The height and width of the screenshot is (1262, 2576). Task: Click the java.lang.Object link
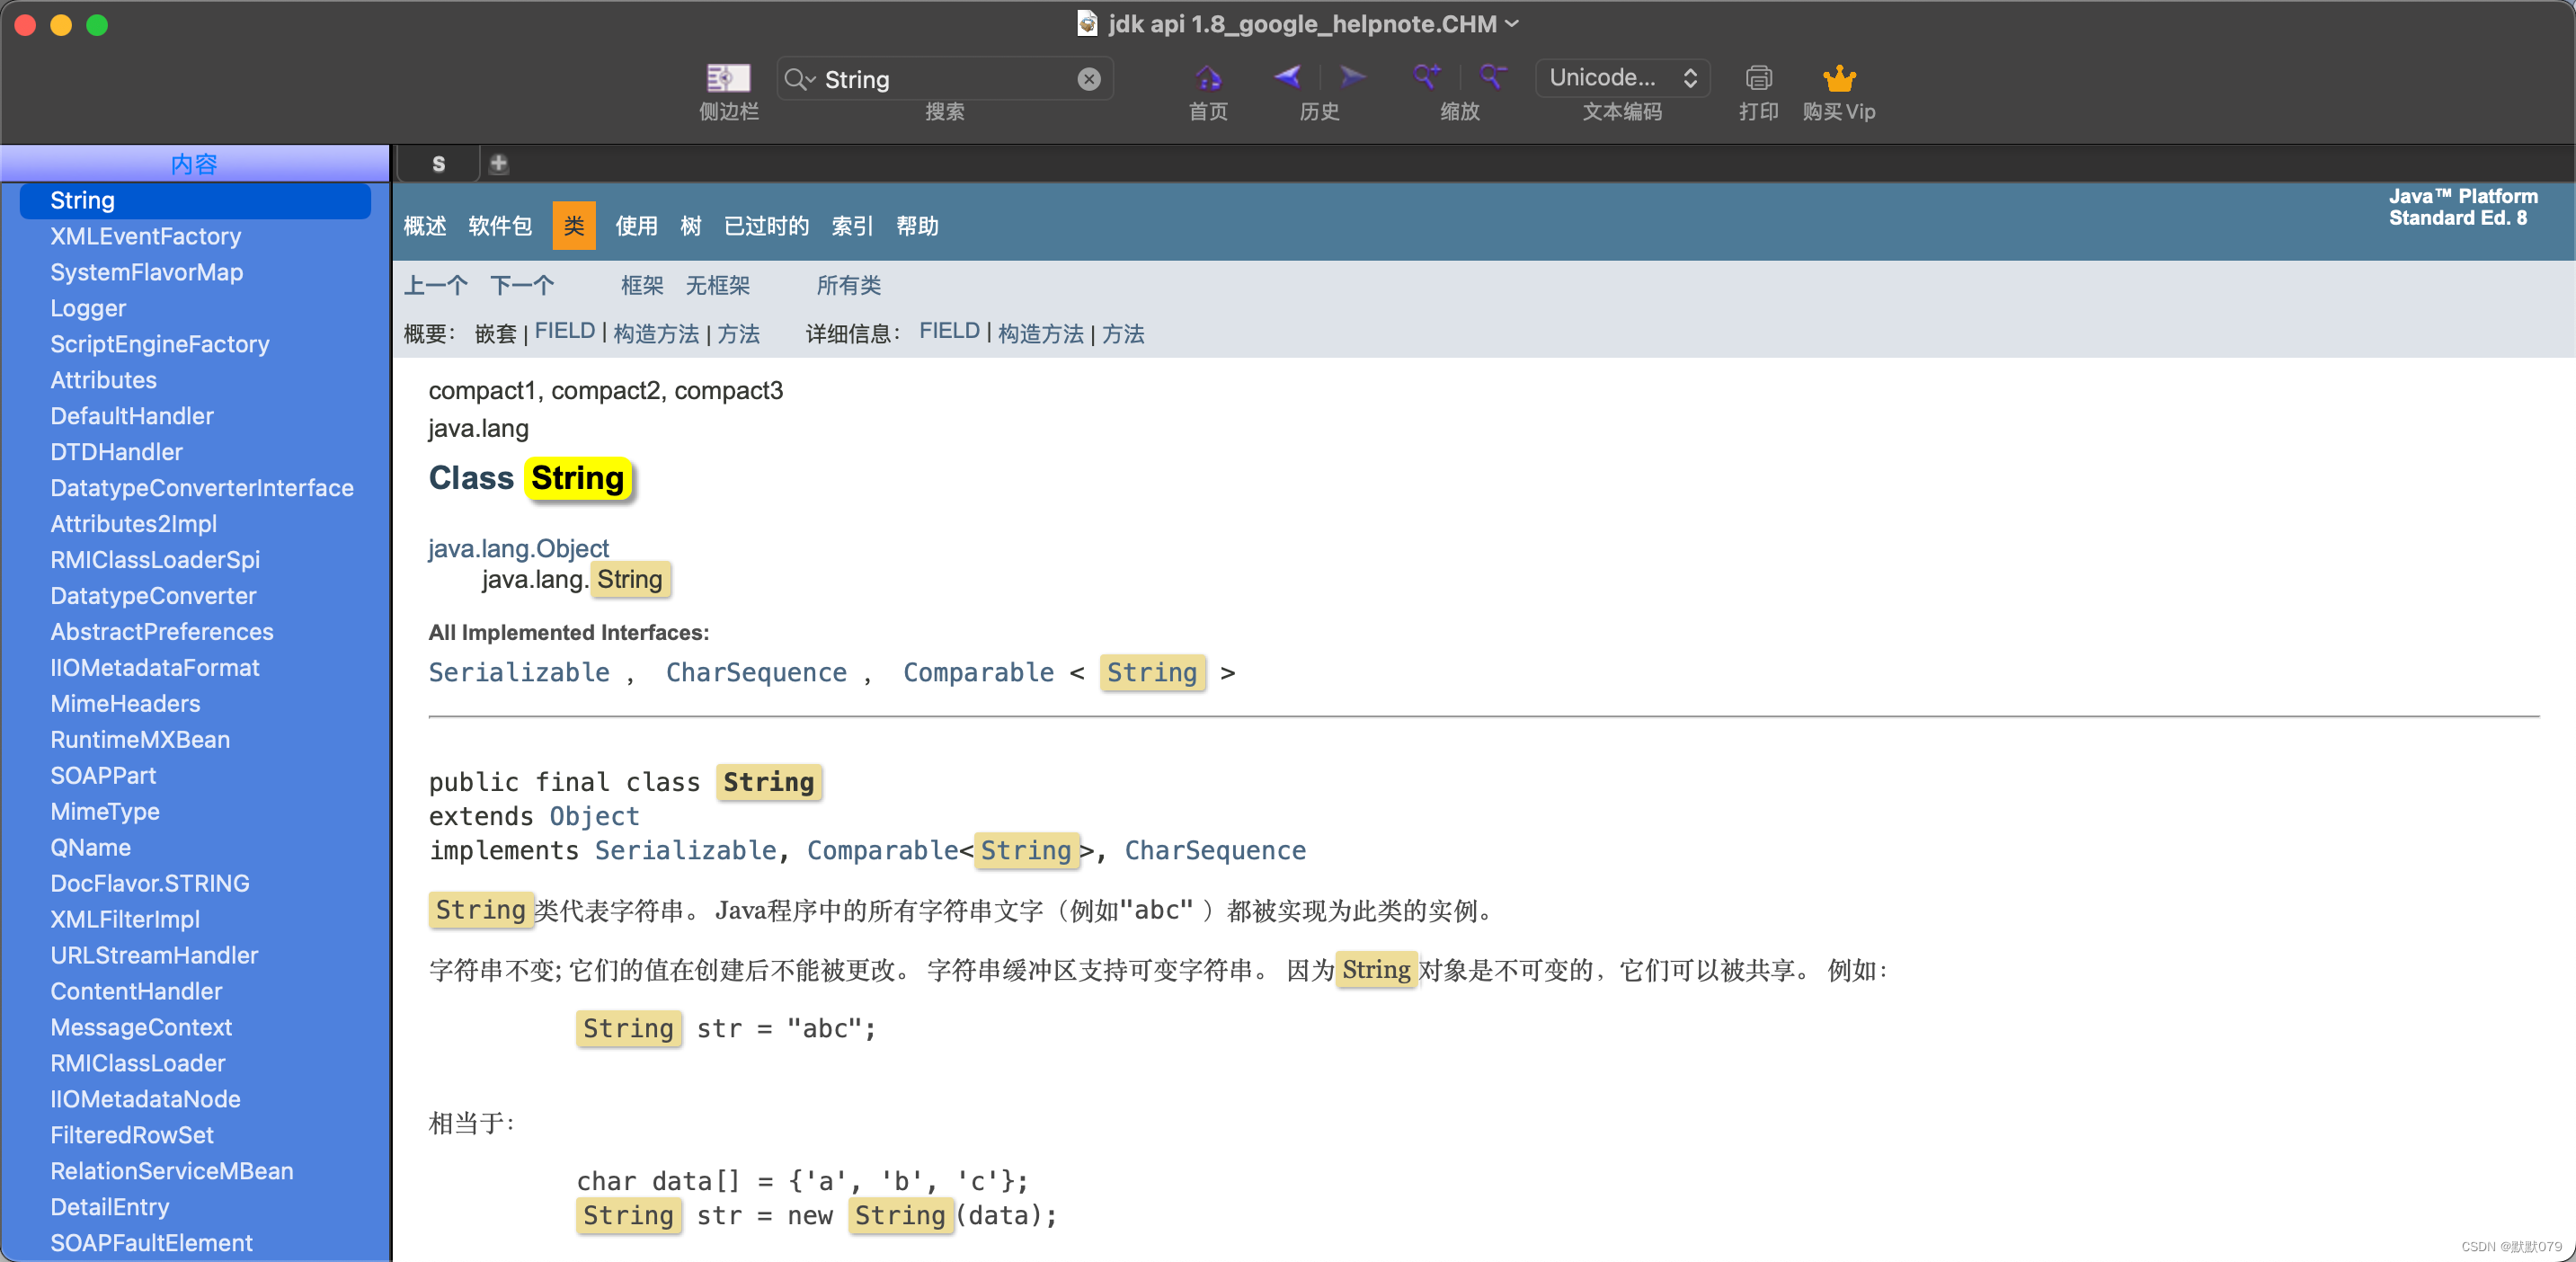[x=518, y=546]
